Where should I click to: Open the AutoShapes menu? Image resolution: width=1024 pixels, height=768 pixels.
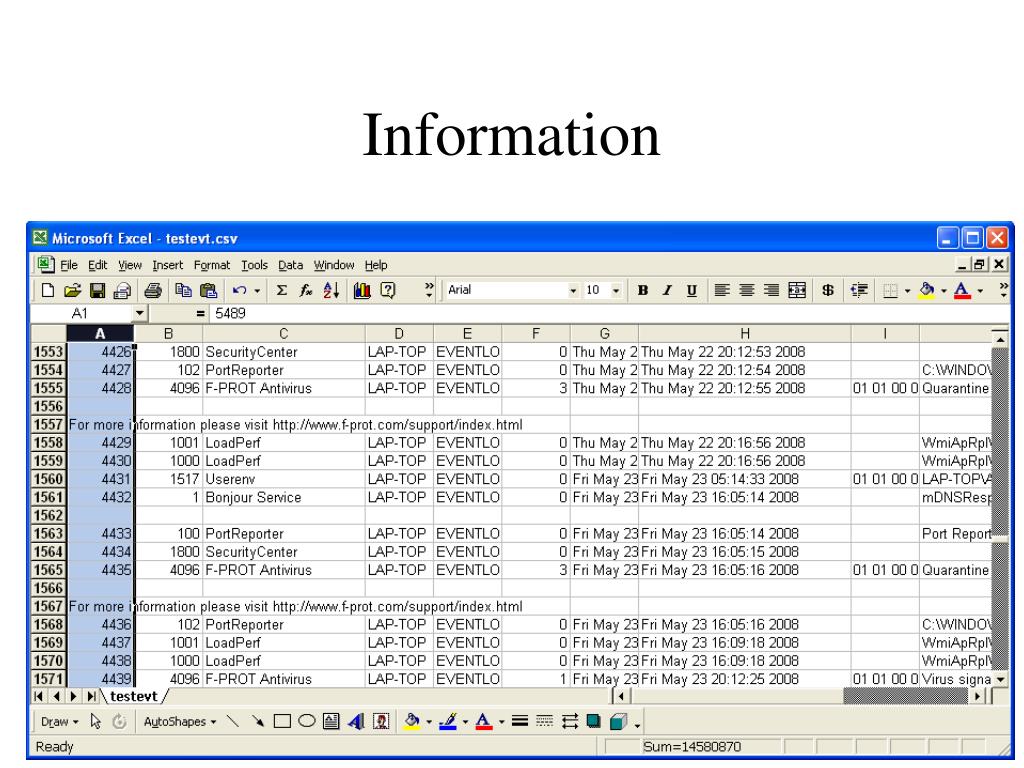point(180,722)
